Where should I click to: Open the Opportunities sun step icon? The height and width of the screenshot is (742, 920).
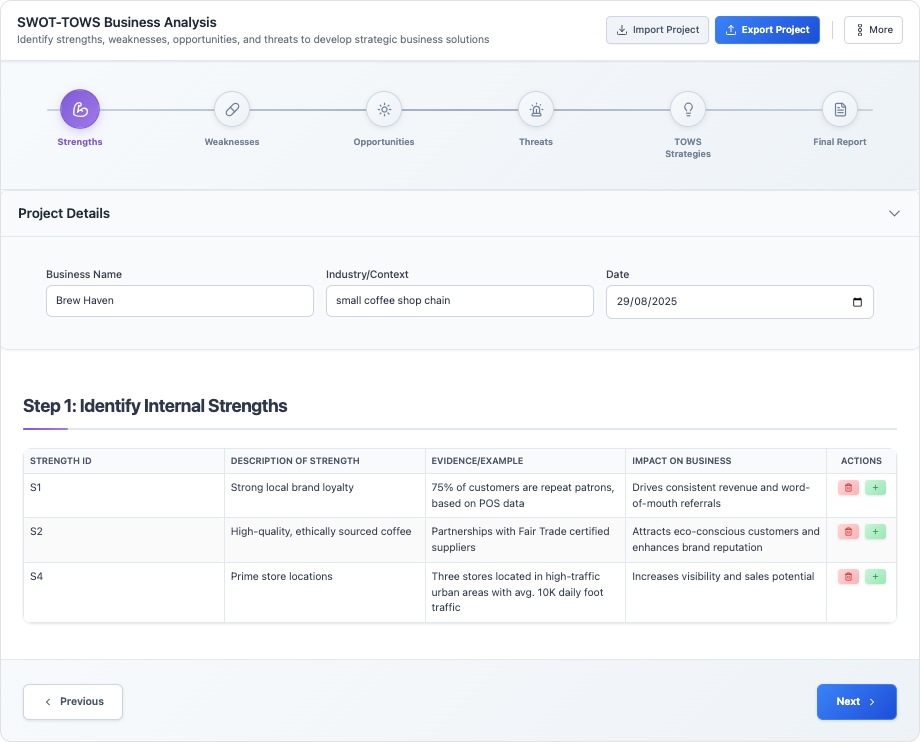click(384, 109)
